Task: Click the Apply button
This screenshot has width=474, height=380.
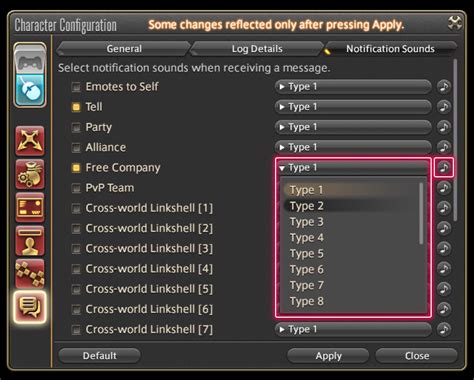Action: 328,356
